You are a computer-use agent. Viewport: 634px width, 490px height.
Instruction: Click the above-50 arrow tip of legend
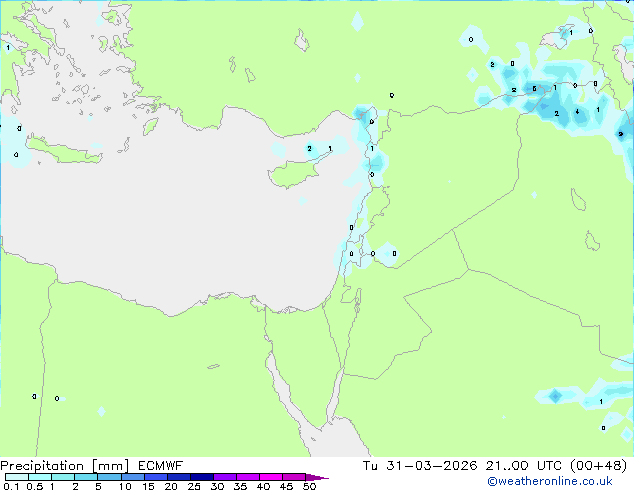tap(317, 477)
